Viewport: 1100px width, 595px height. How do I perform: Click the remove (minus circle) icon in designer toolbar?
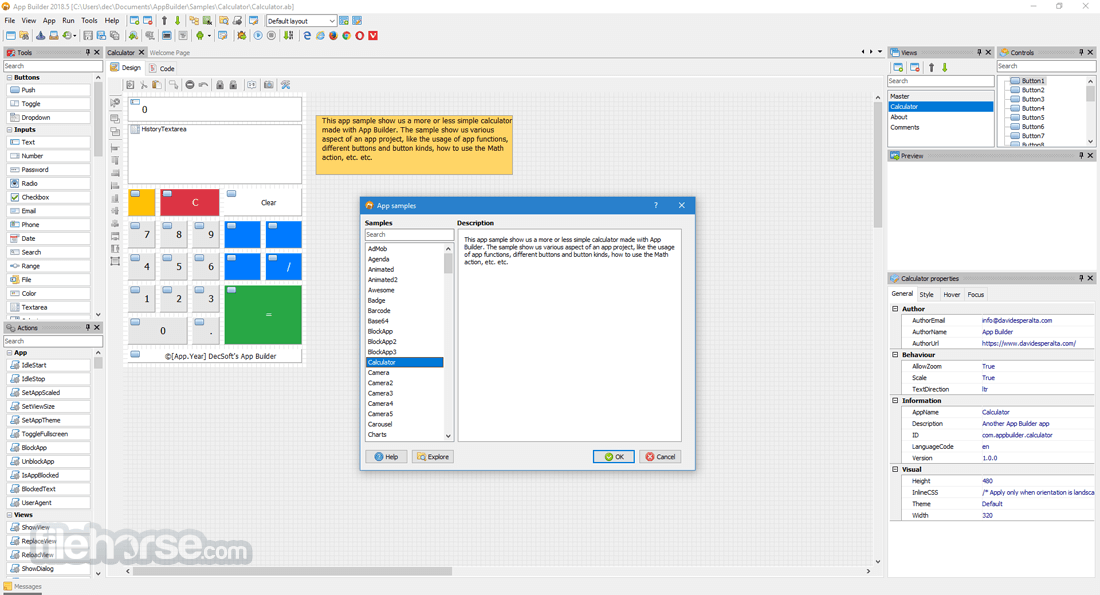189,85
